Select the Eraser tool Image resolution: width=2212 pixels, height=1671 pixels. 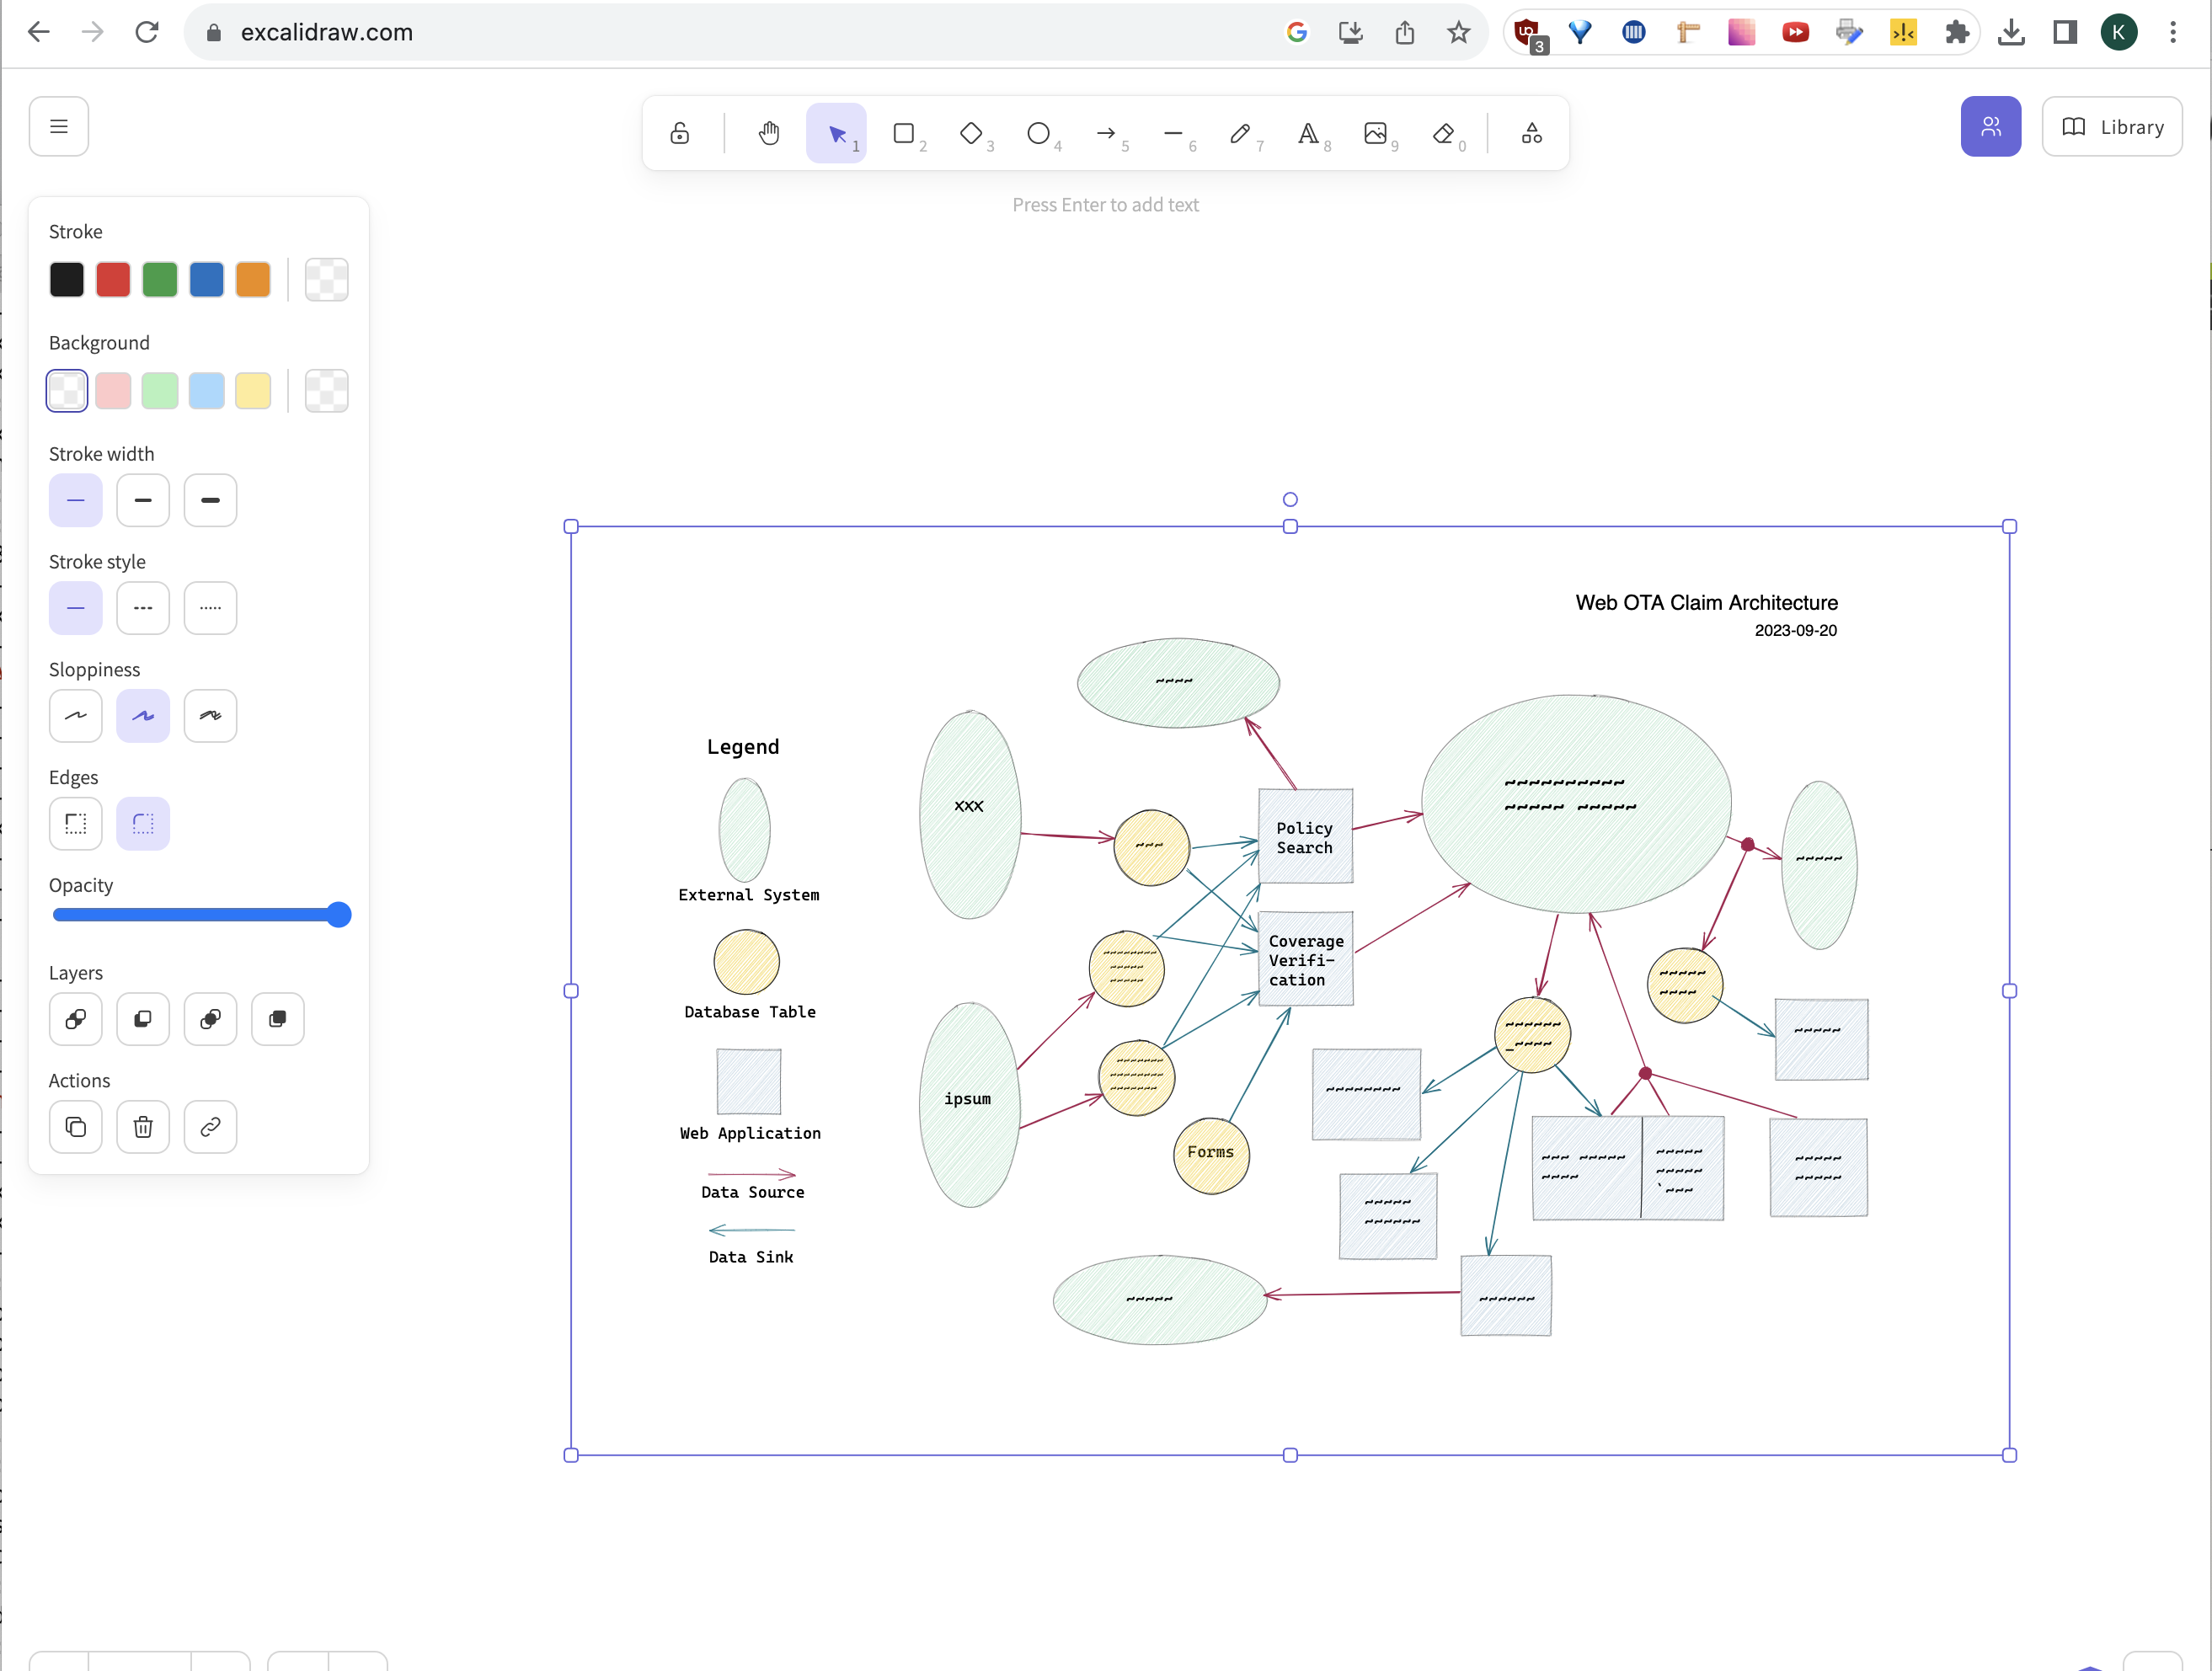1443,133
